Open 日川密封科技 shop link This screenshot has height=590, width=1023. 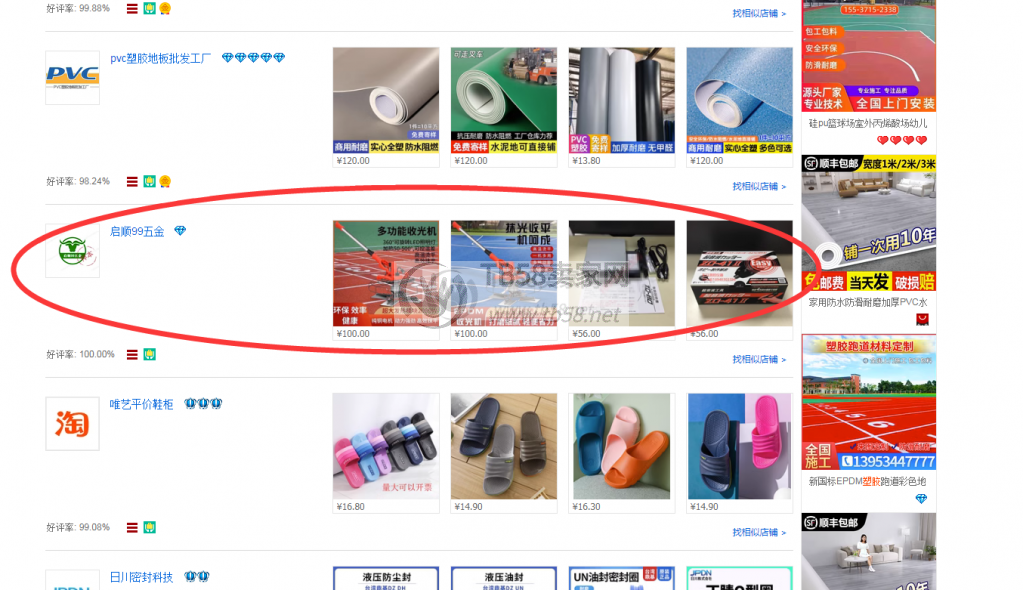pos(142,577)
